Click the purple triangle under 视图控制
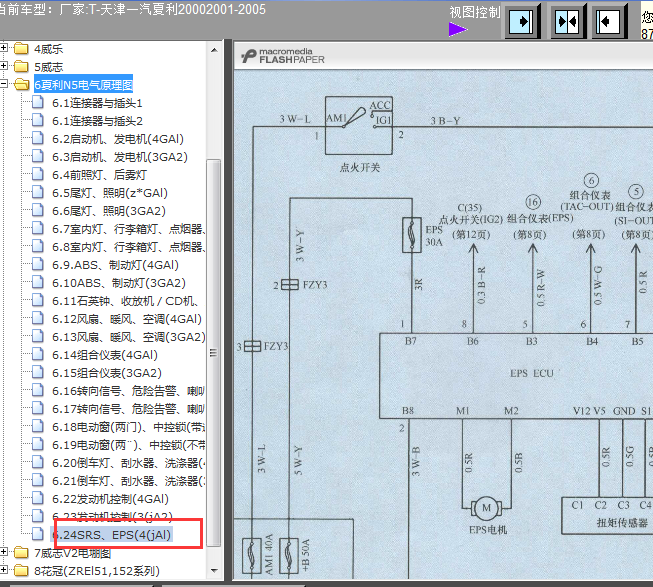 click(458, 30)
